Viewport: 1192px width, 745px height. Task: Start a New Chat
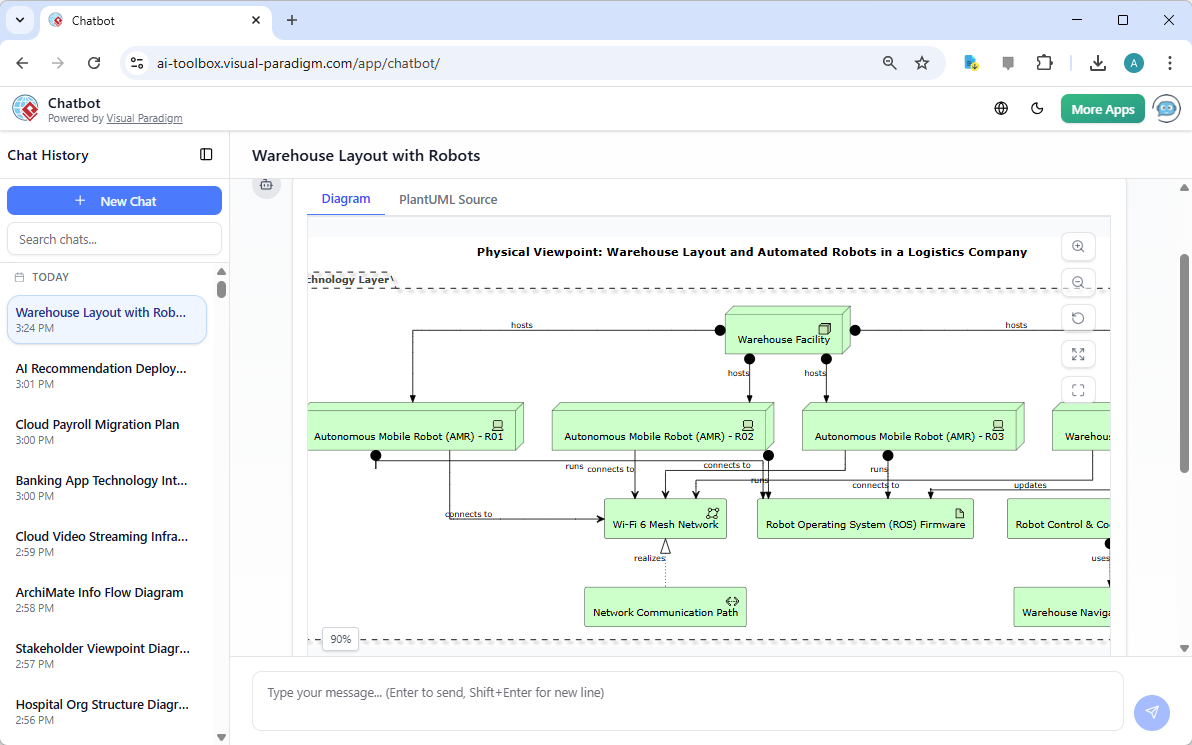[114, 200]
